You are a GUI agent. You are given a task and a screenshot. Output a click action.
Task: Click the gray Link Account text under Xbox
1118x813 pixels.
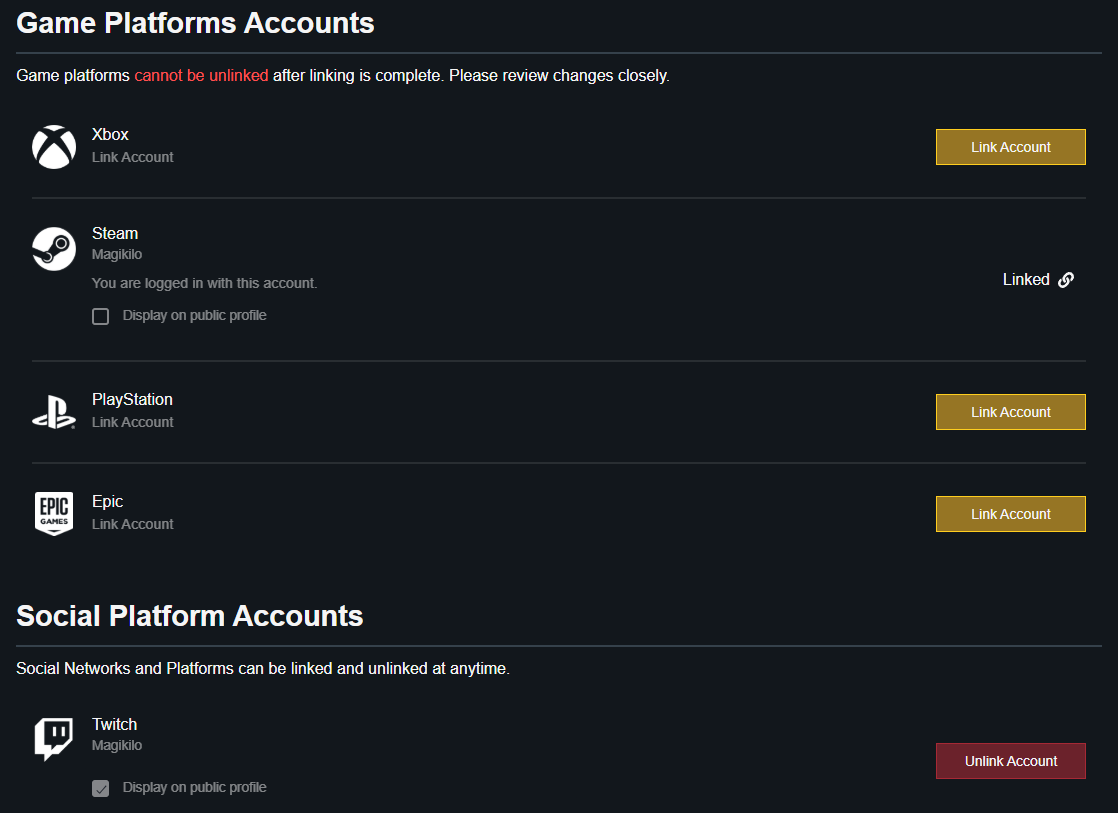[133, 157]
